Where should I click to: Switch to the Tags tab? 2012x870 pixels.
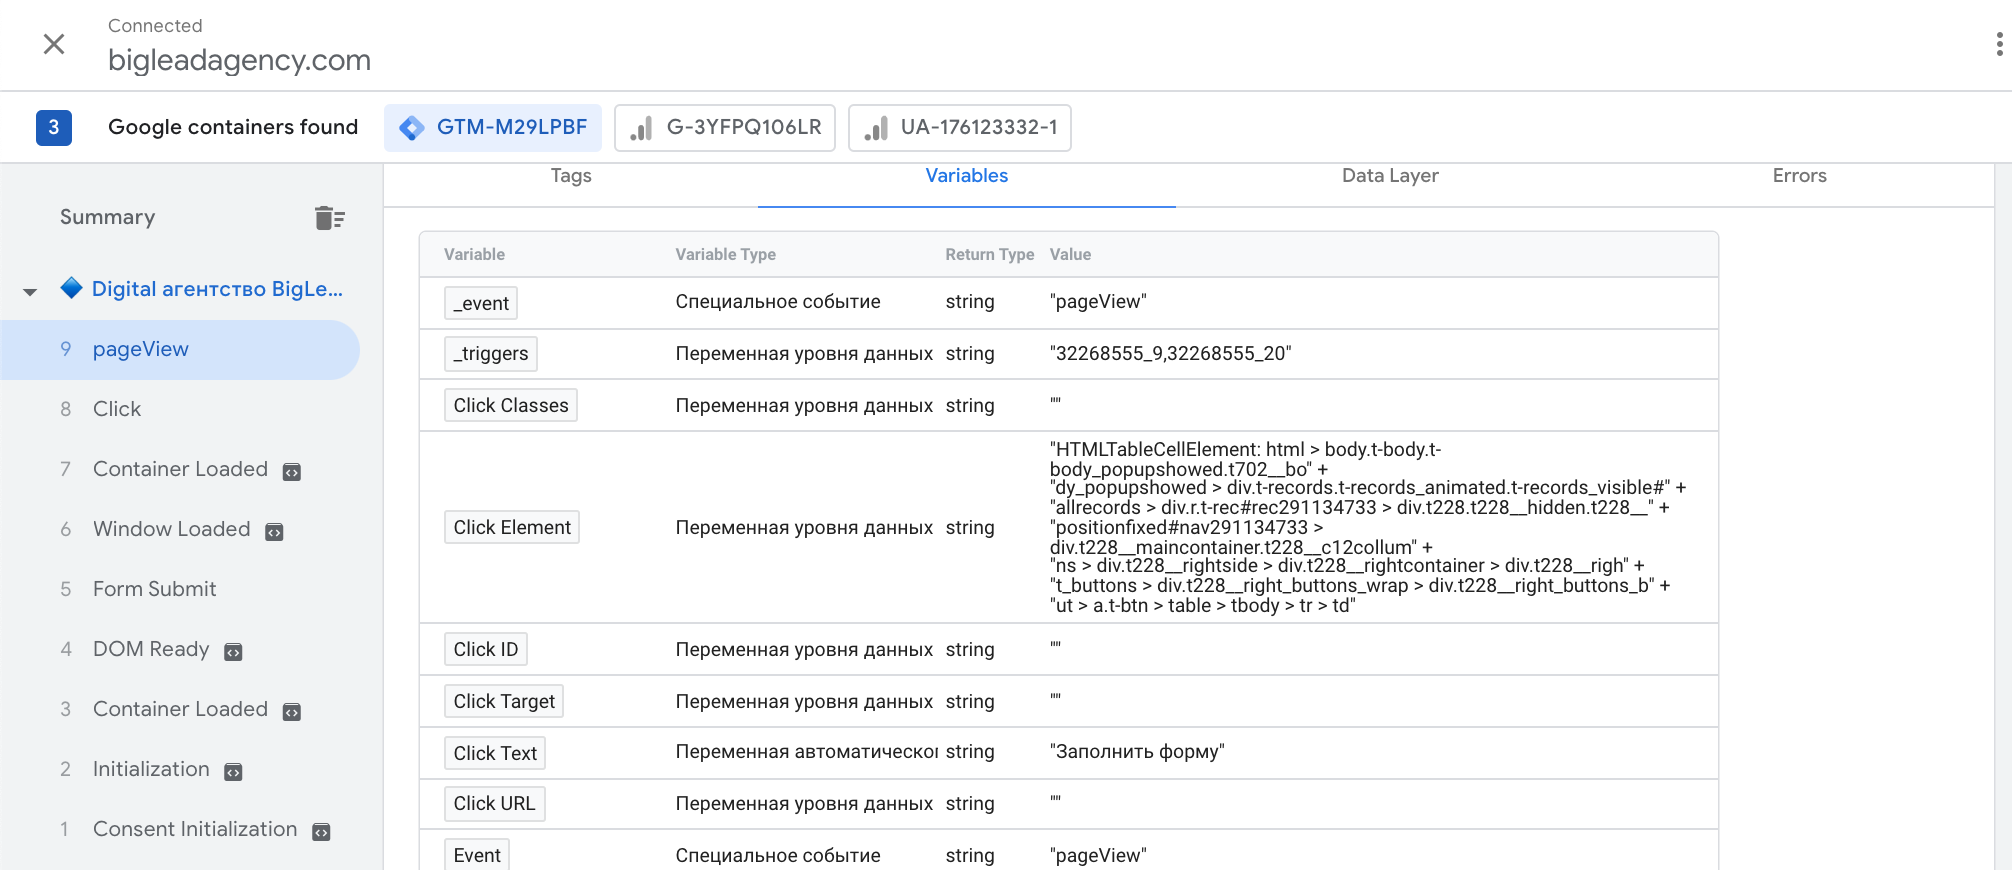[x=571, y=176]
